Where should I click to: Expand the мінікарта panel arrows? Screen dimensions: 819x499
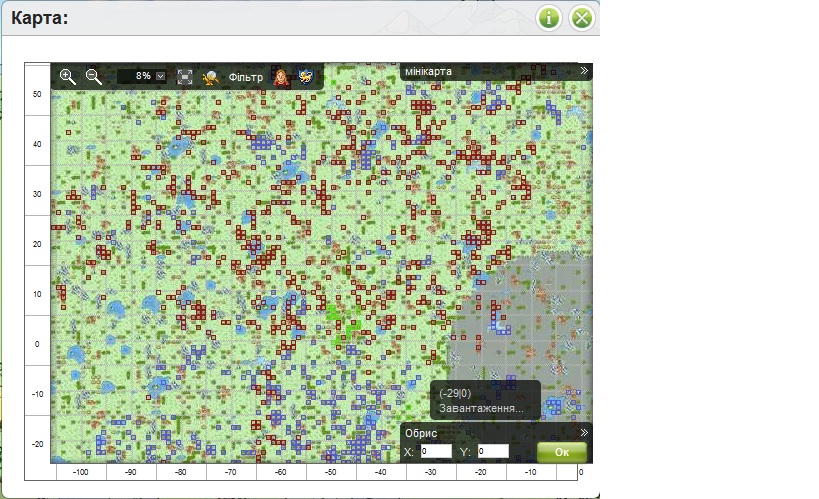[x=584, y=71]
